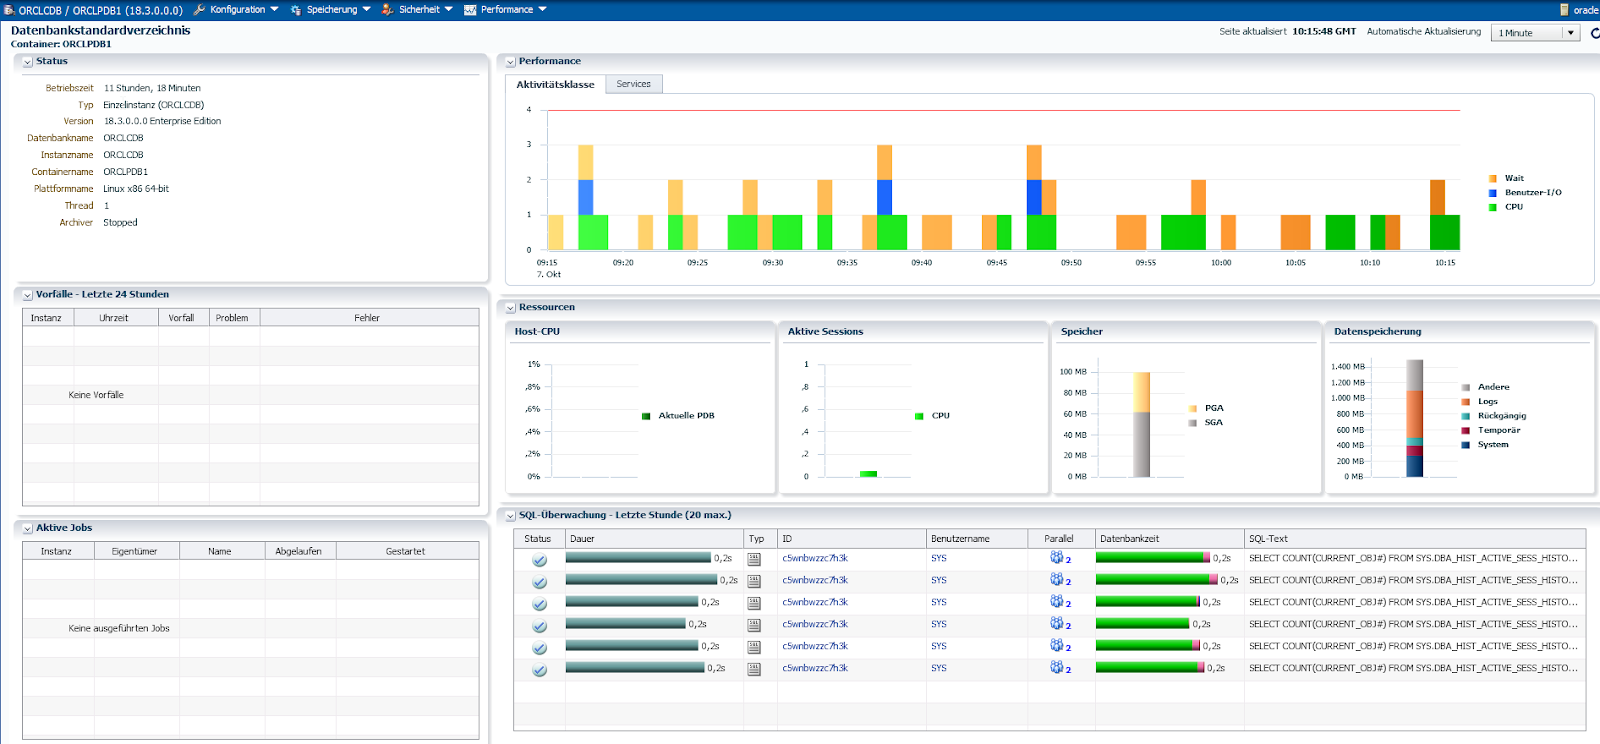The image size is (1600, 744).
Task: Click the Benutzer-I/O legend swatch
Action: tap(1493, 193)
